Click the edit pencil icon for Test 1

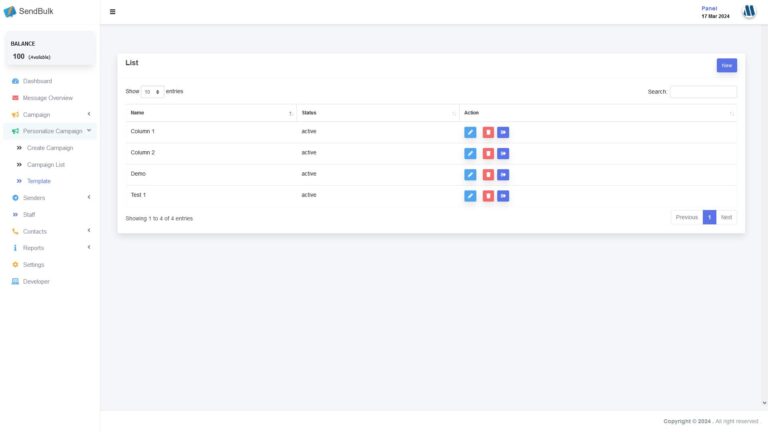point(470,195)
